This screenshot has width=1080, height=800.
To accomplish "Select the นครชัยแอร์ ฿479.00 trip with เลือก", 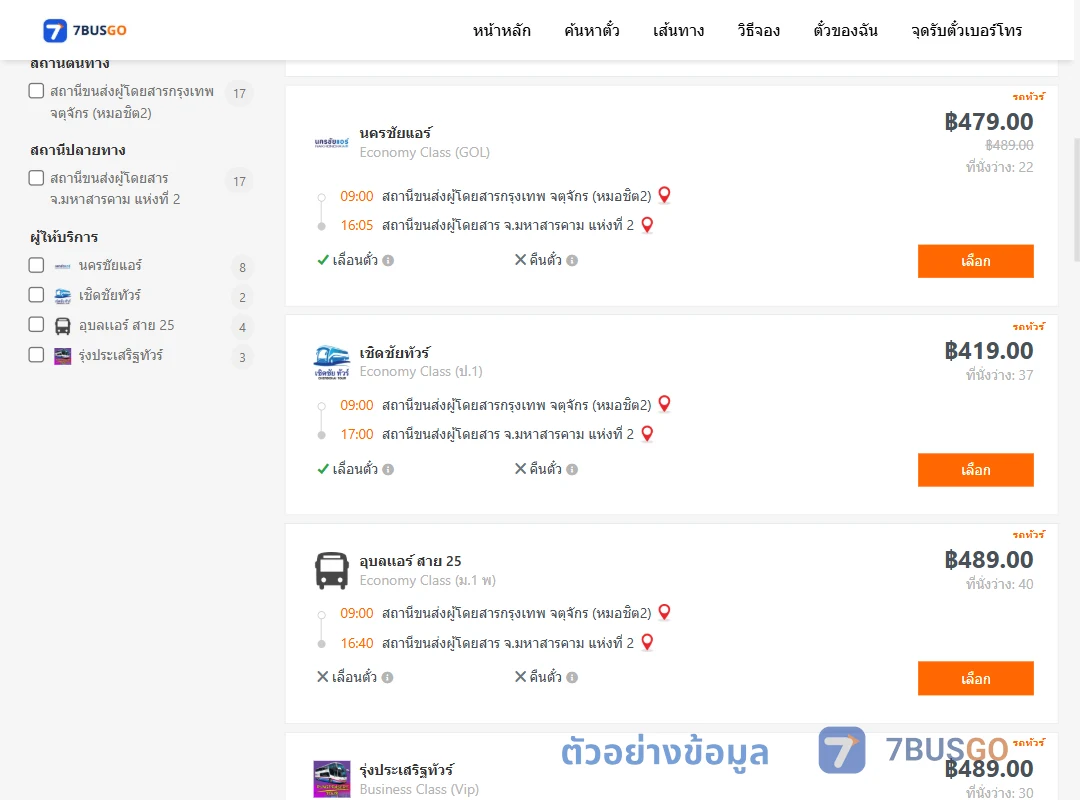I will 975,261.
